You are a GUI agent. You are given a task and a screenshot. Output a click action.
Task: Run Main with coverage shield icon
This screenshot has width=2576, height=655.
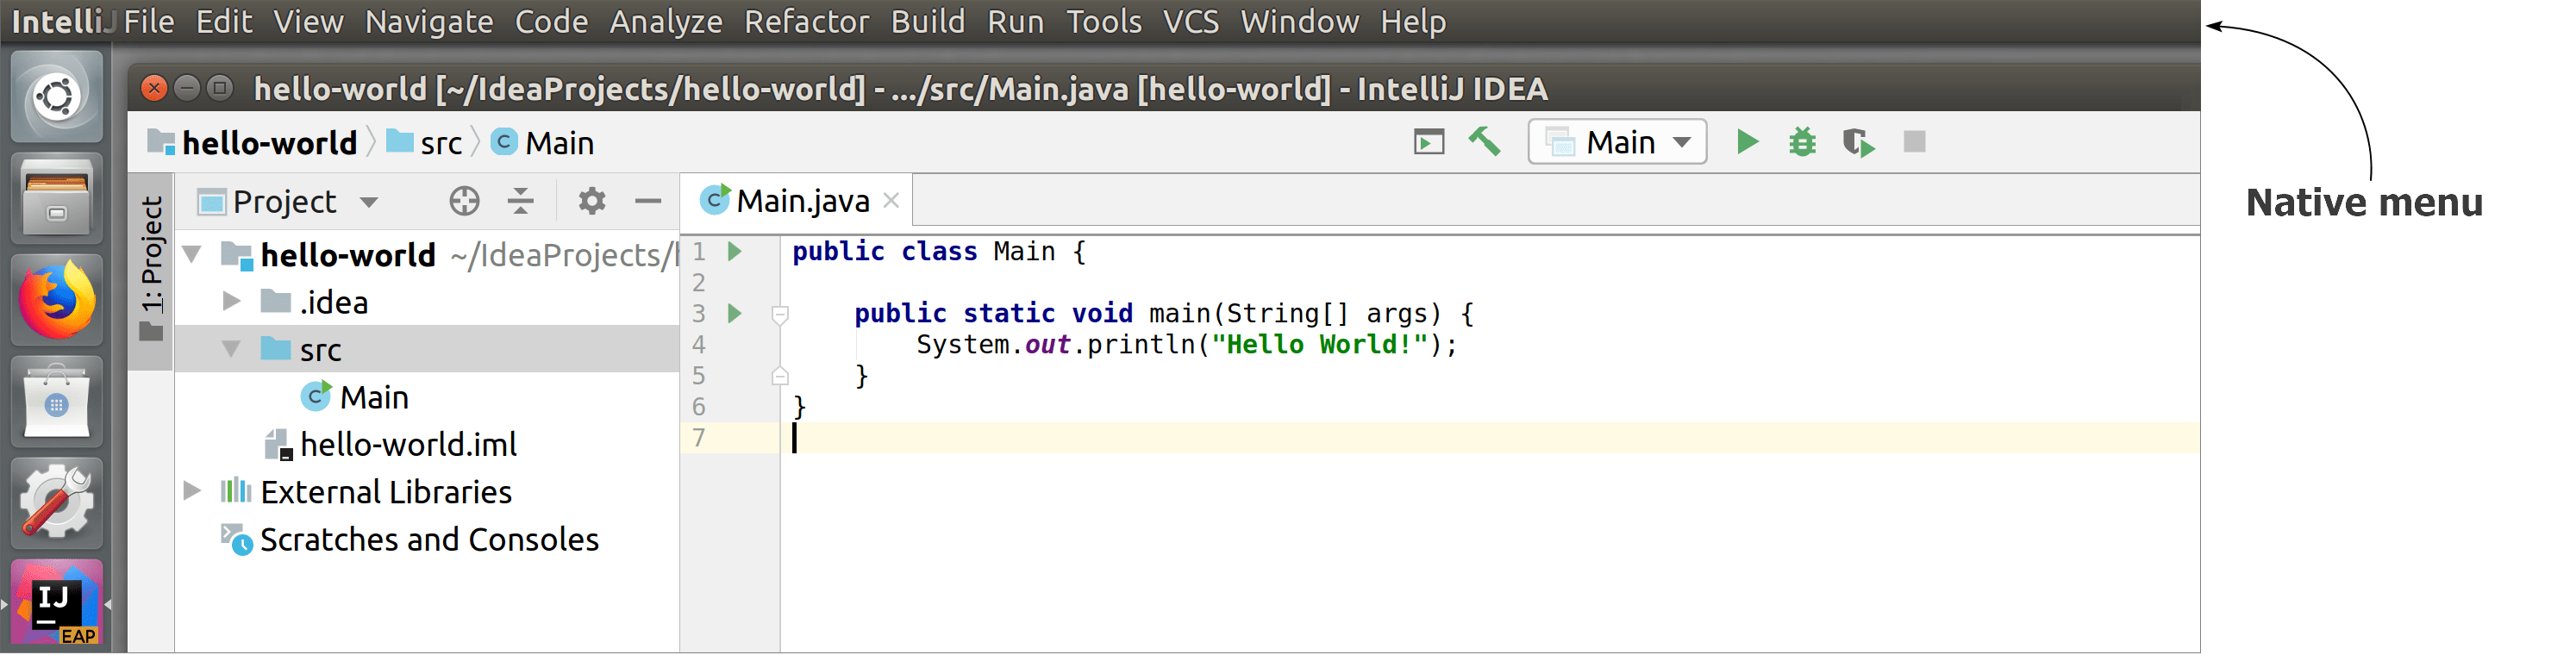(1858, 142)
